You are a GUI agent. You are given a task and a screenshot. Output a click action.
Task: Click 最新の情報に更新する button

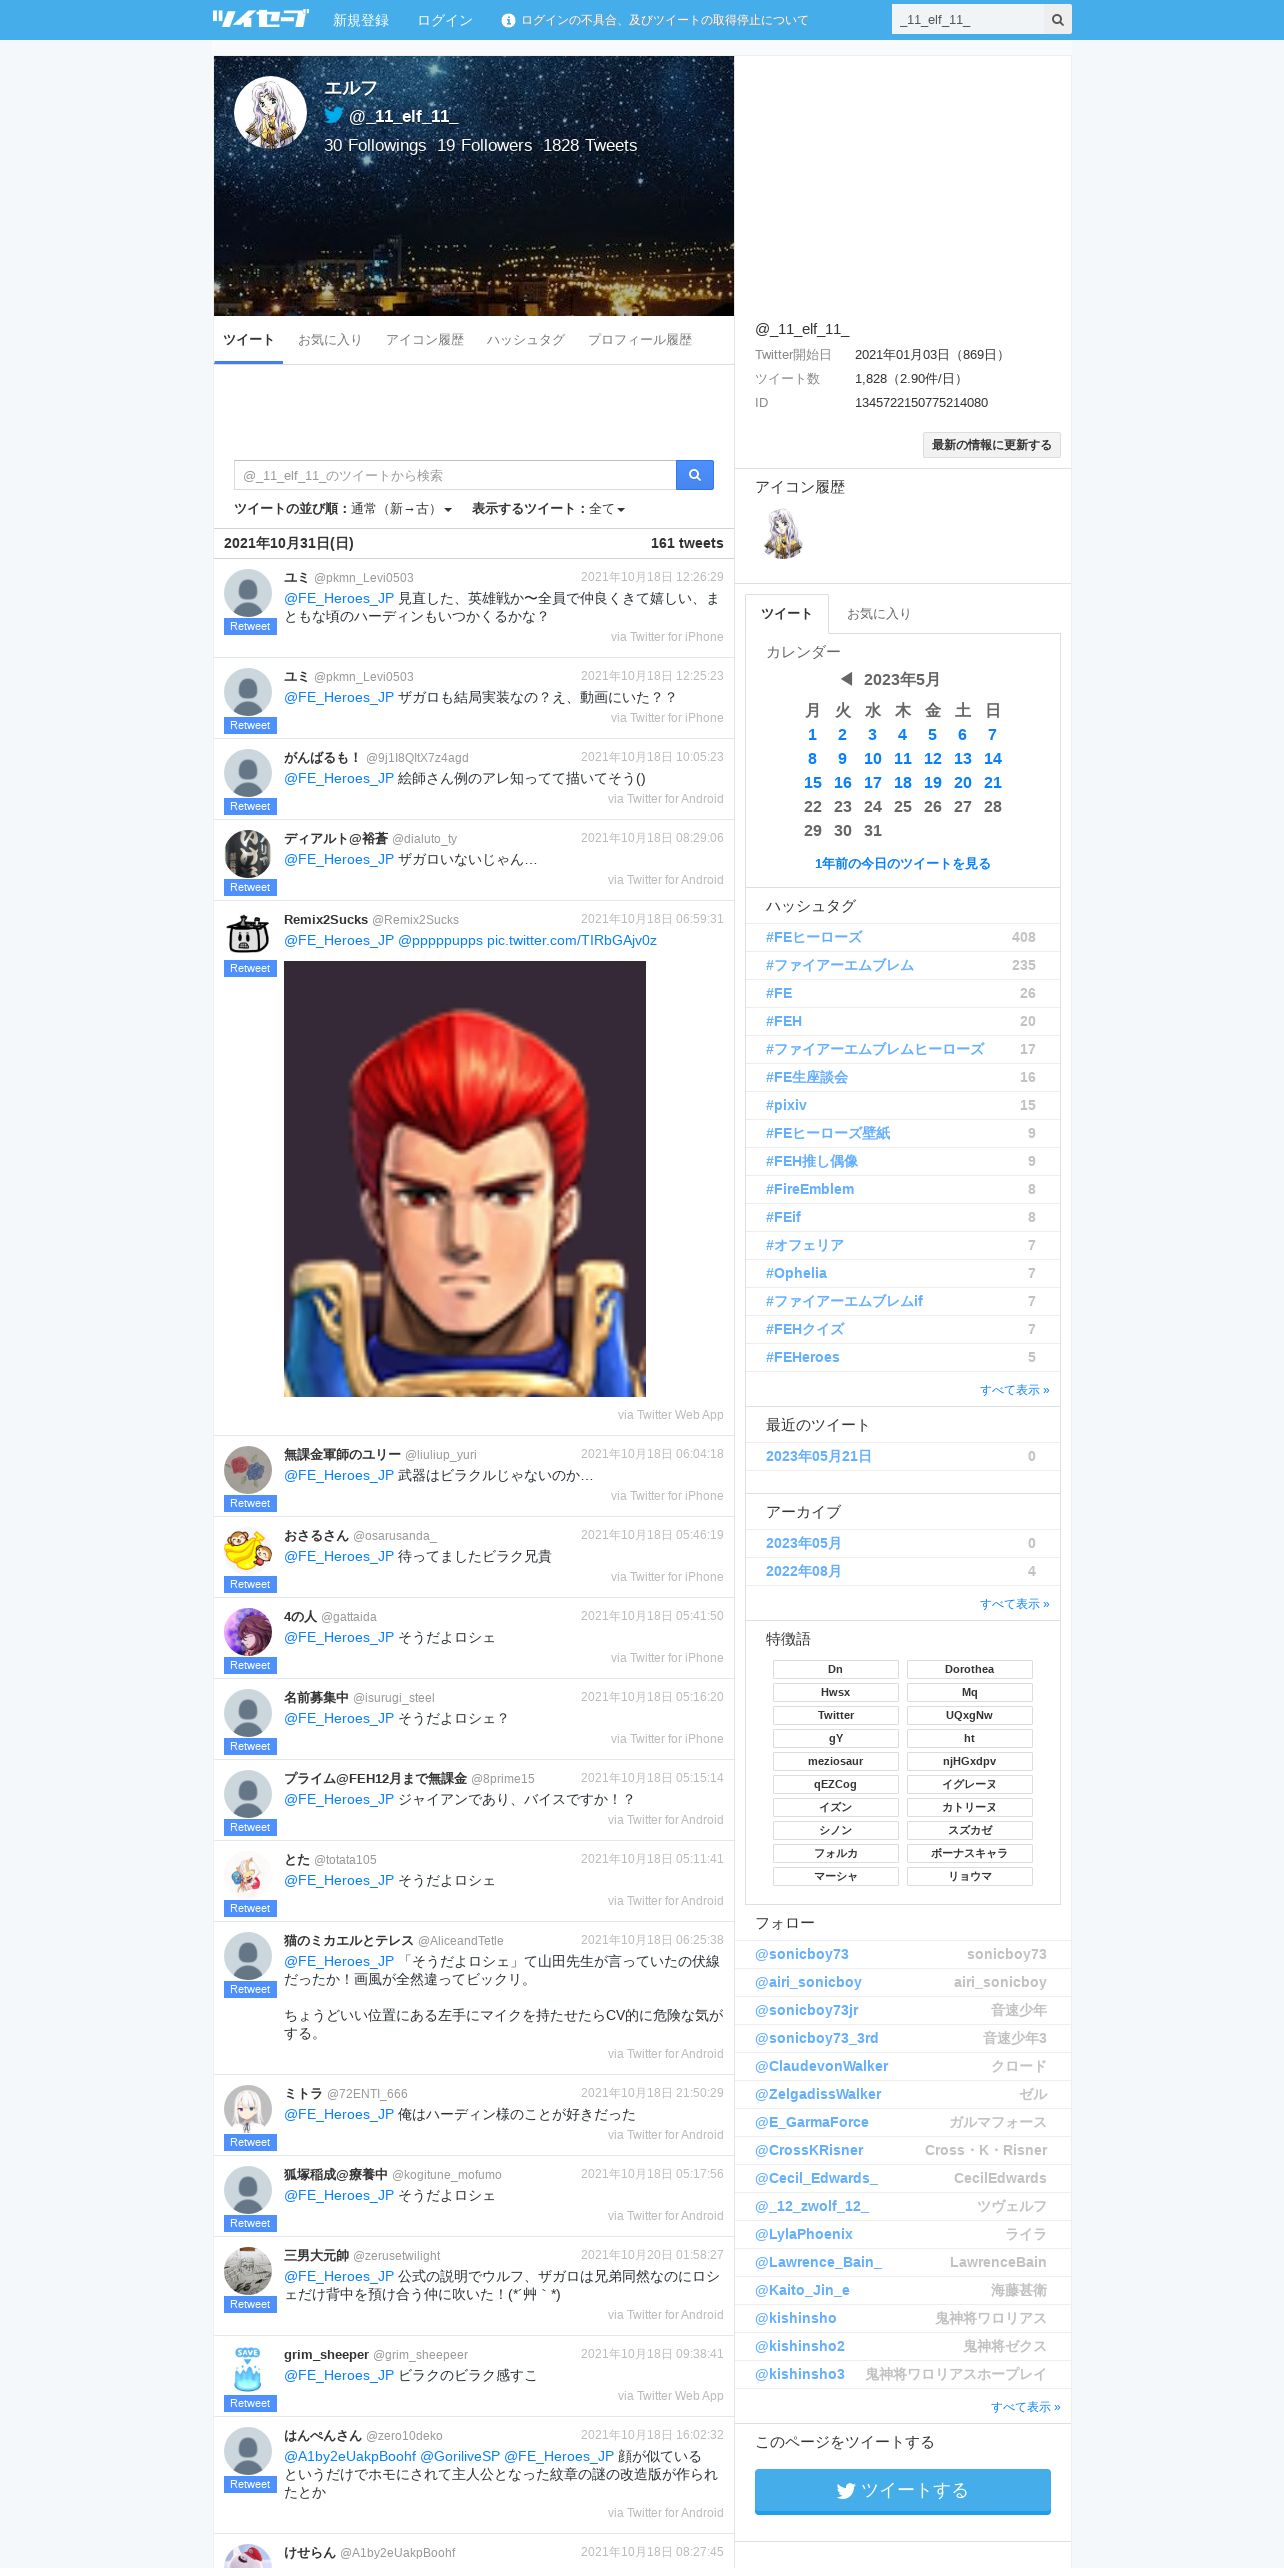[992, 445]
